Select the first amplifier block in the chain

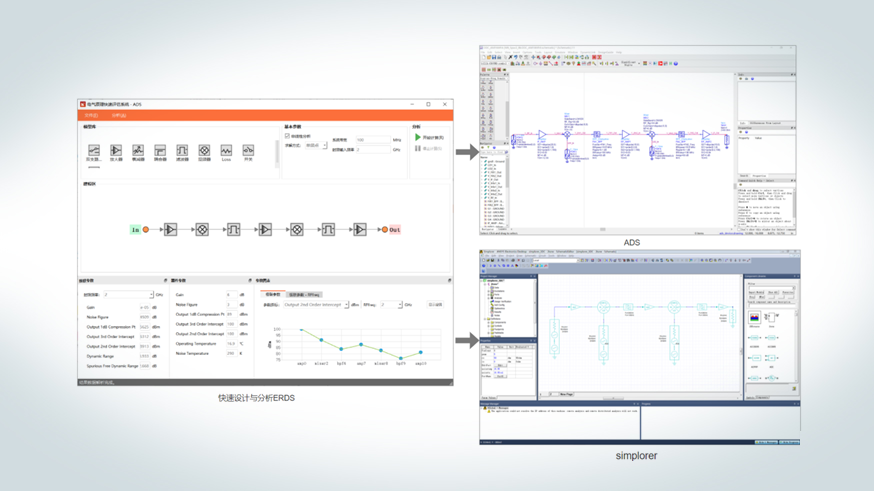click(170, 230)
